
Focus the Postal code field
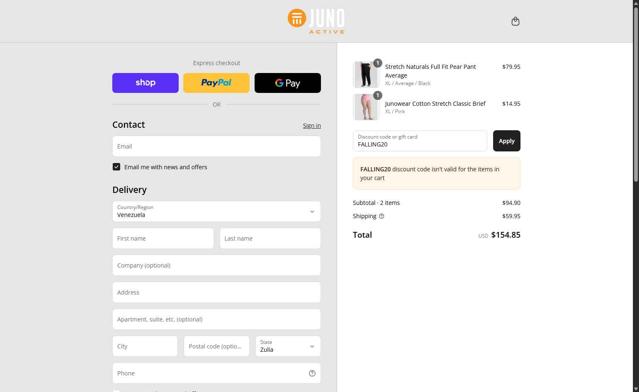[216, 346]
